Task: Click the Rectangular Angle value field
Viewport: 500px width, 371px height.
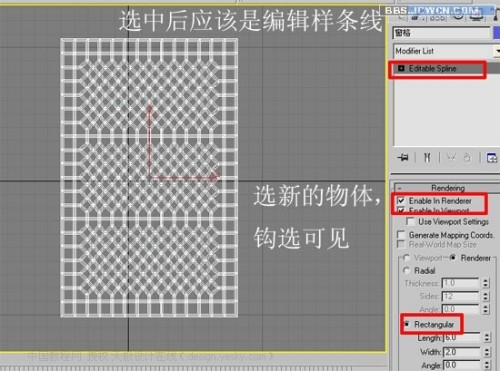Action: point(462,365)
